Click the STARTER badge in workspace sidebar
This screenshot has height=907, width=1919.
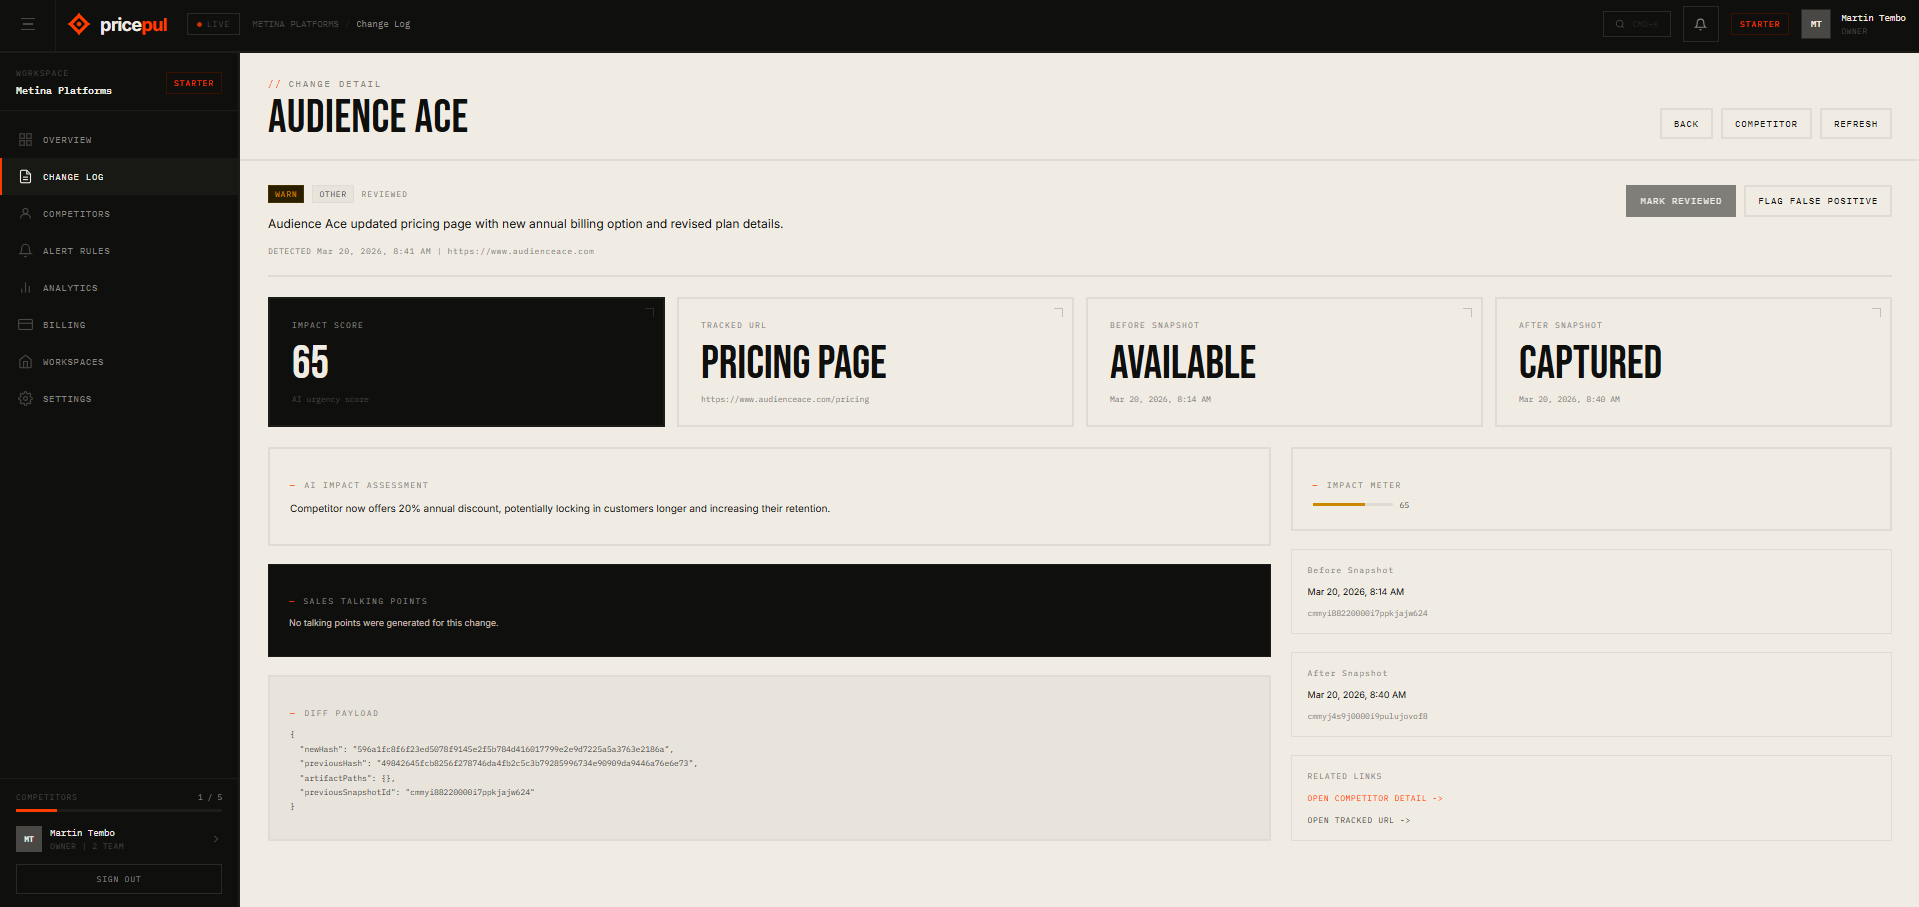(193, 83)
